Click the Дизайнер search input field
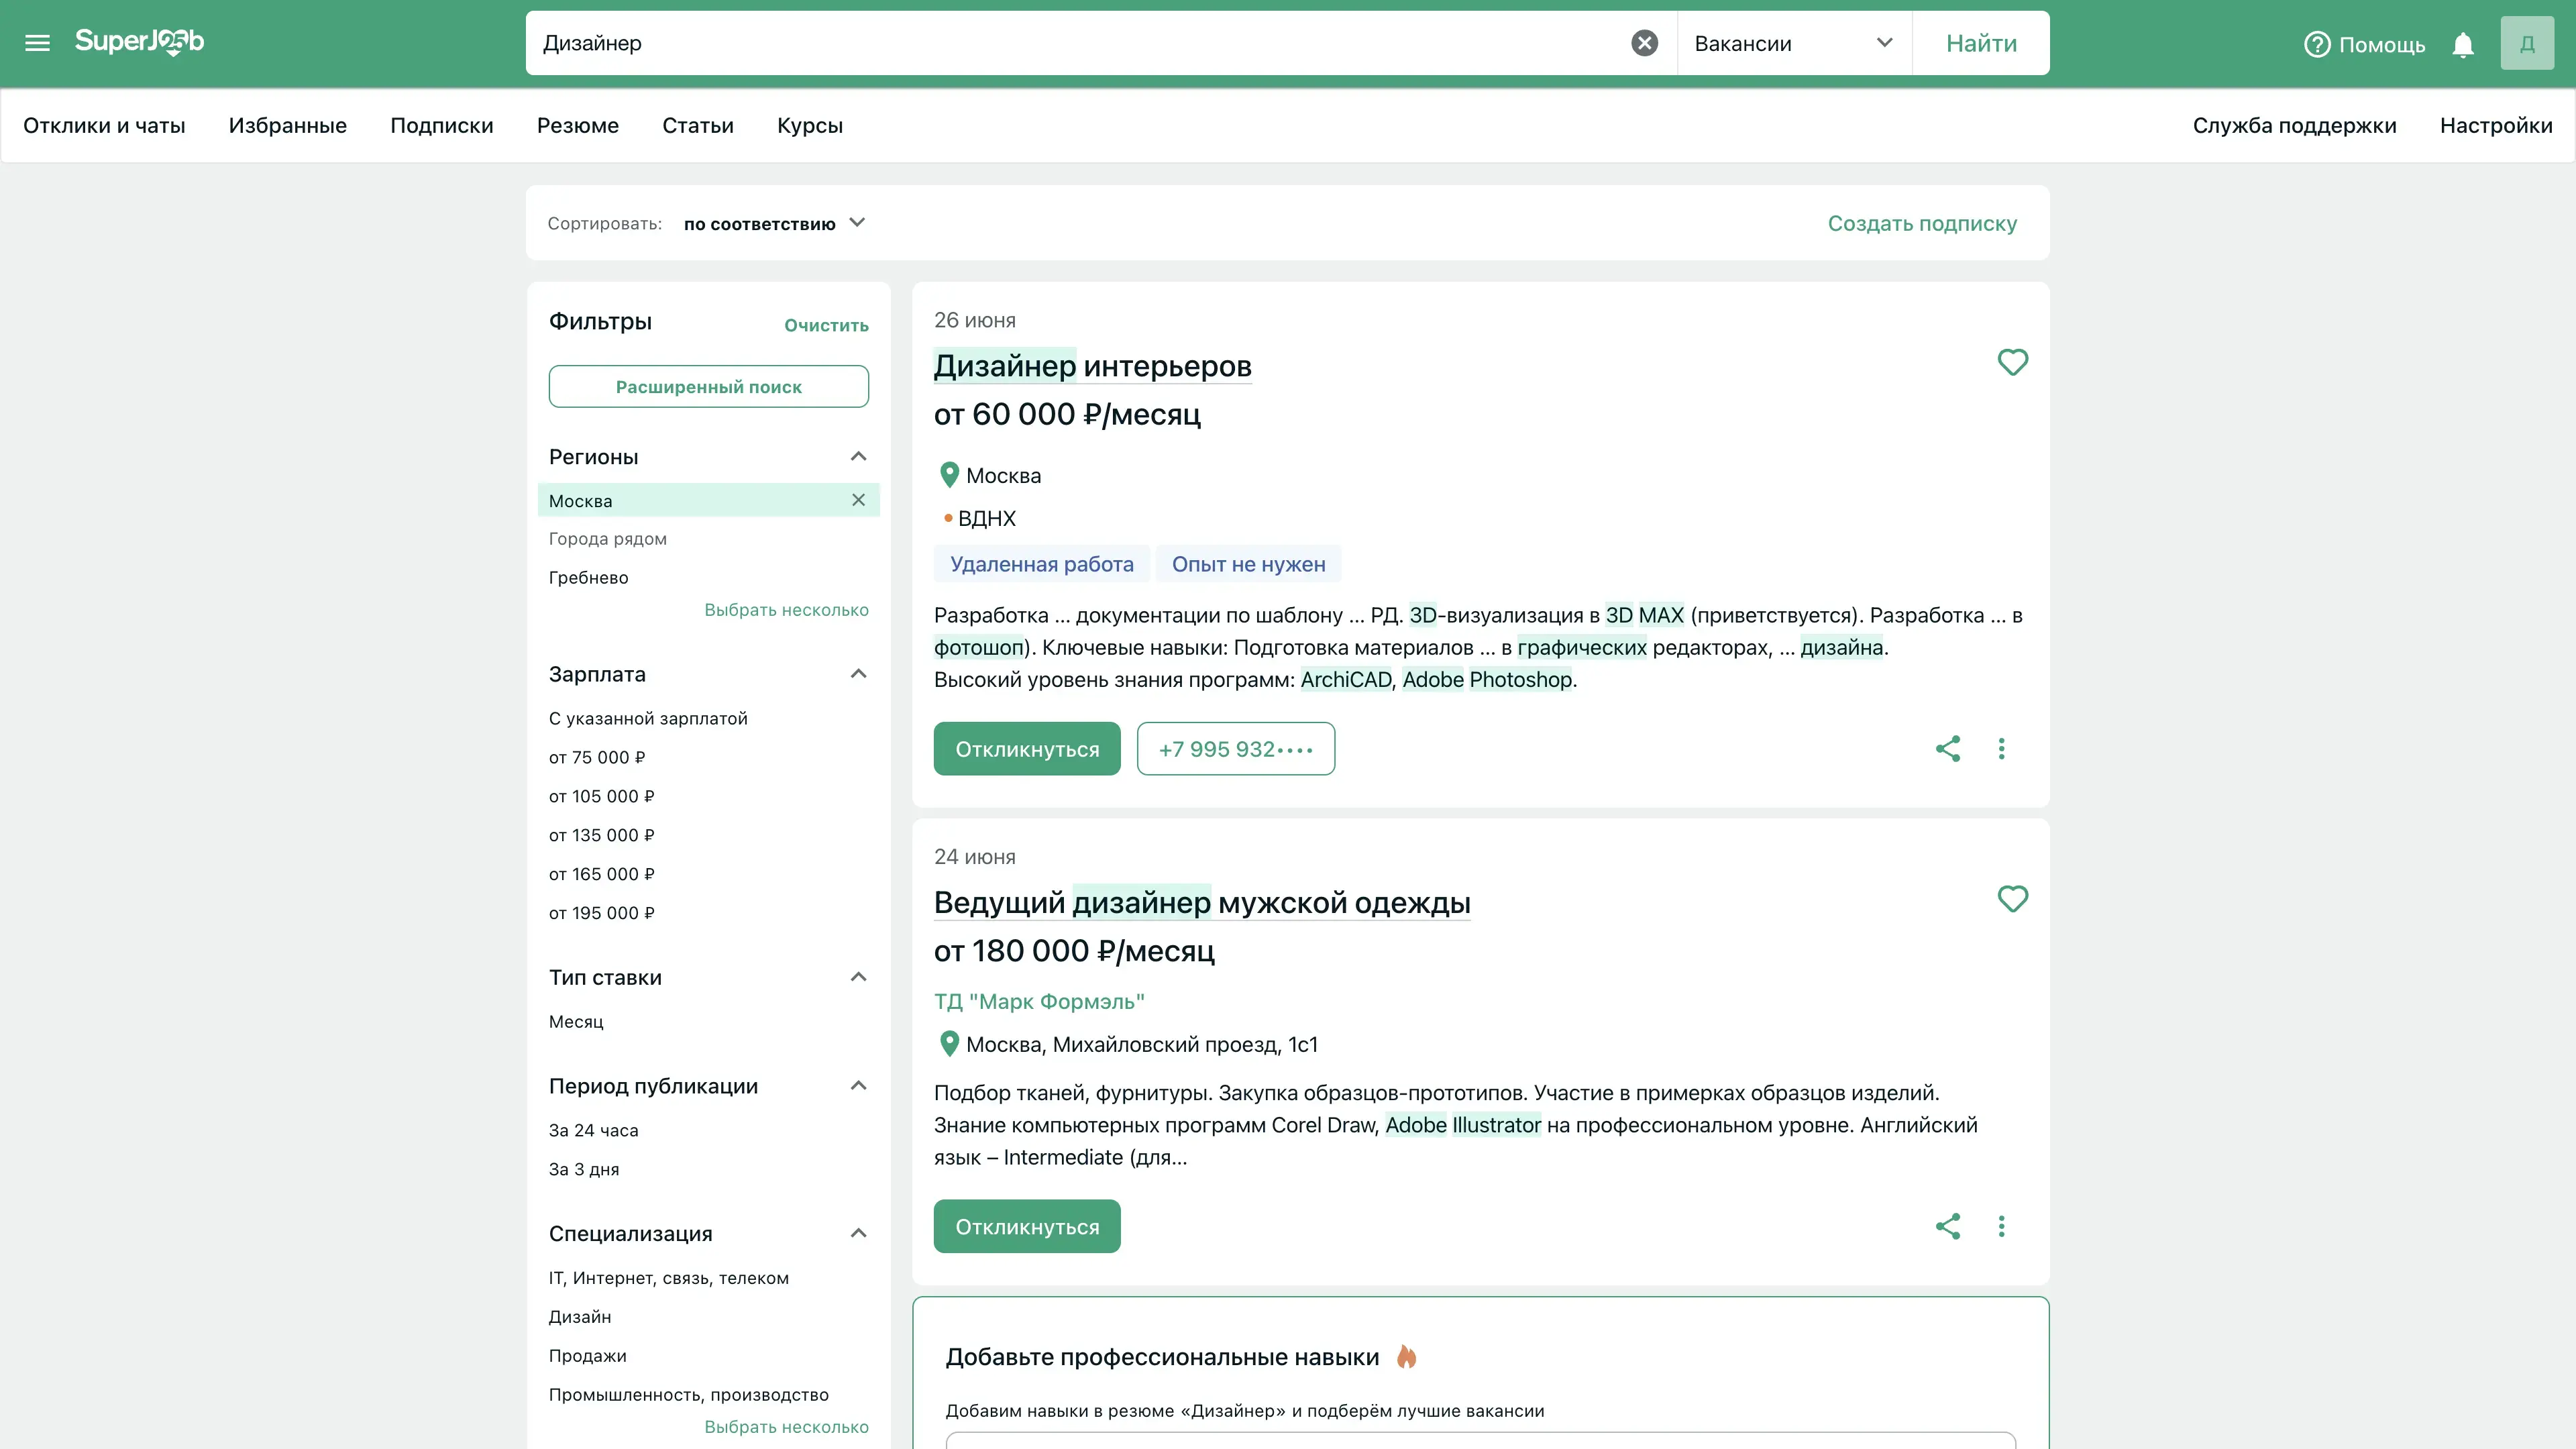Image resolution: width=2576 pixels, height=1449 pixels. click(x=1080, y=43)
